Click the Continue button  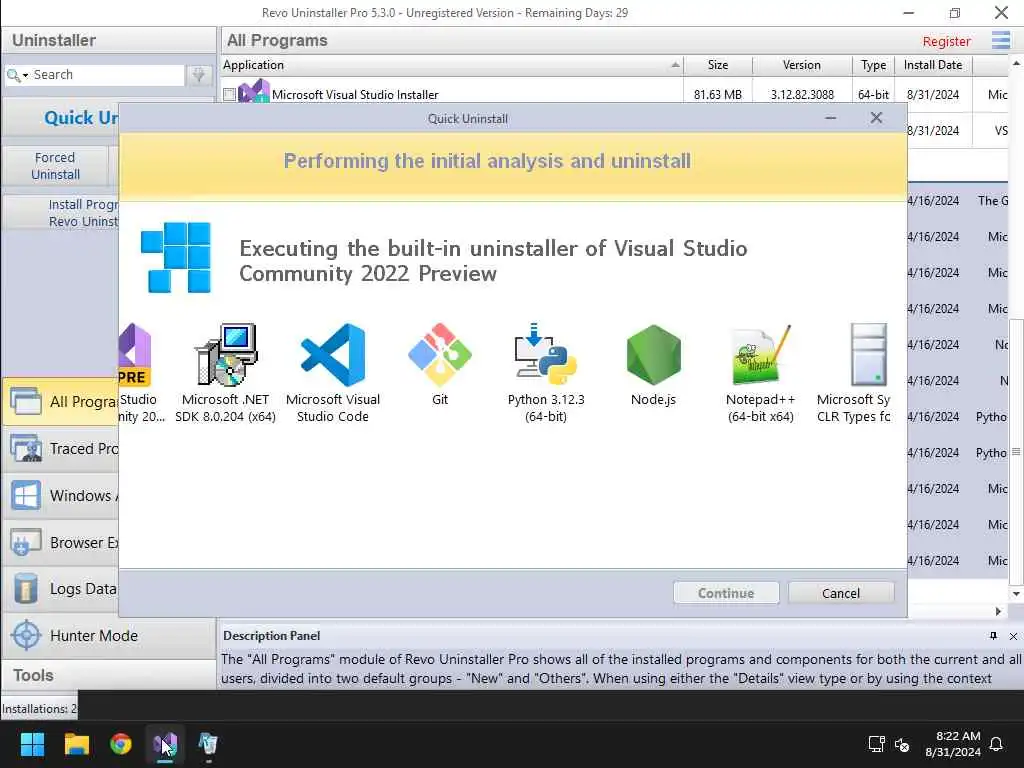[726, 593]
